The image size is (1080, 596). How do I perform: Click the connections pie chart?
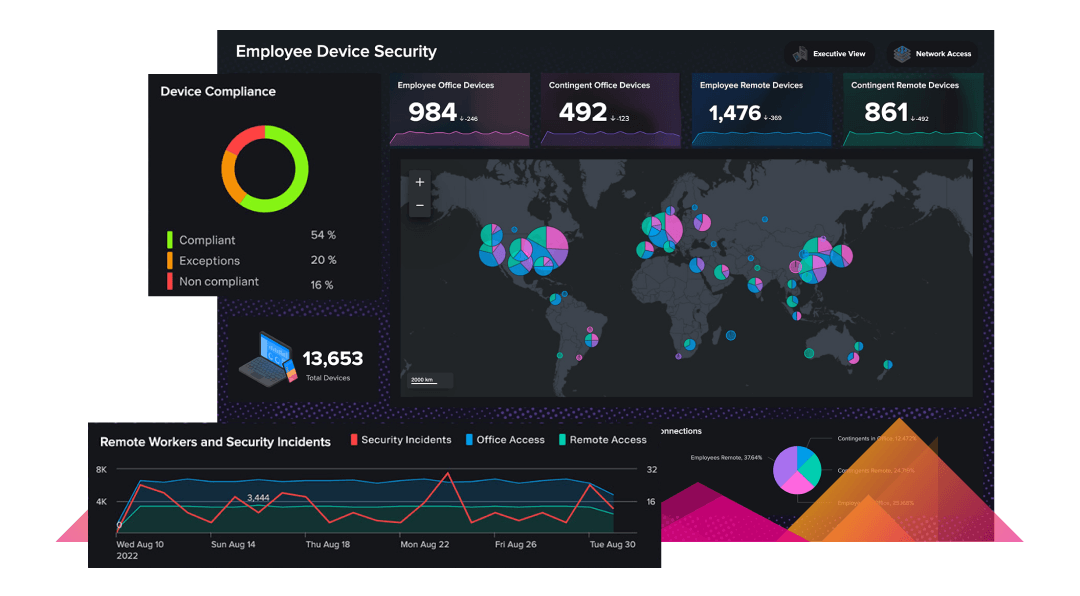pos(796,470)
